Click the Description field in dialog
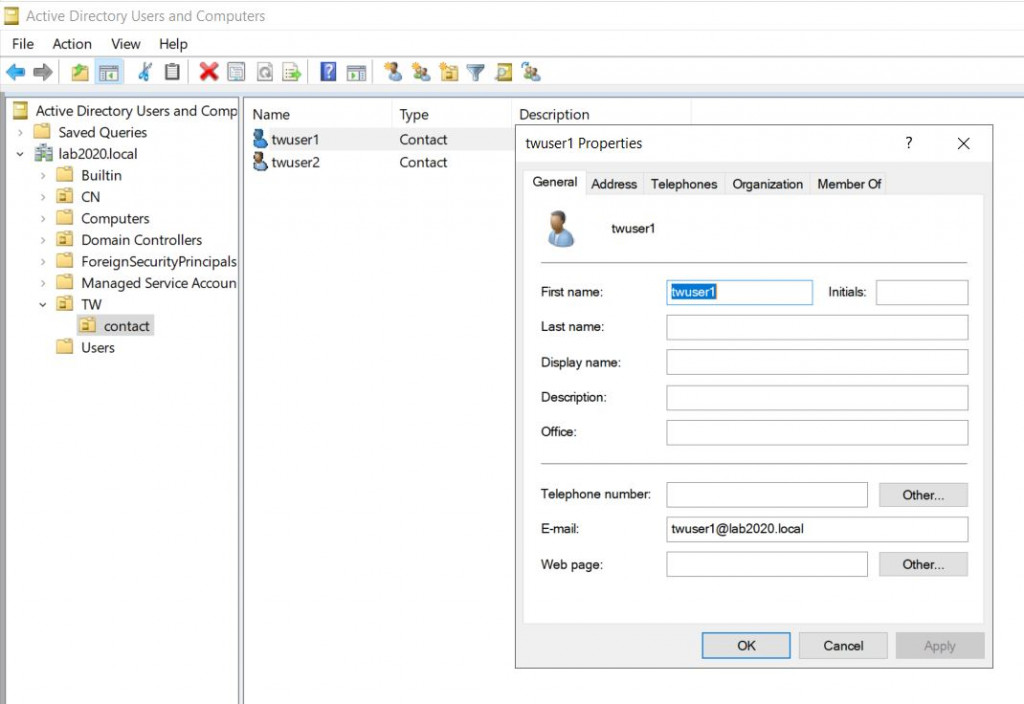 point(817,397)
